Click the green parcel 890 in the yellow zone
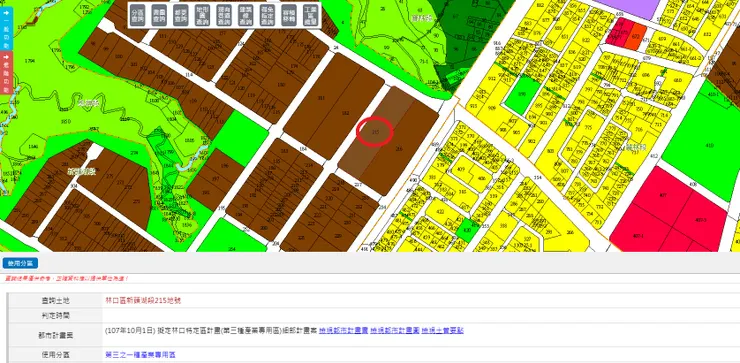740x363 pixels. coord(521,94)
